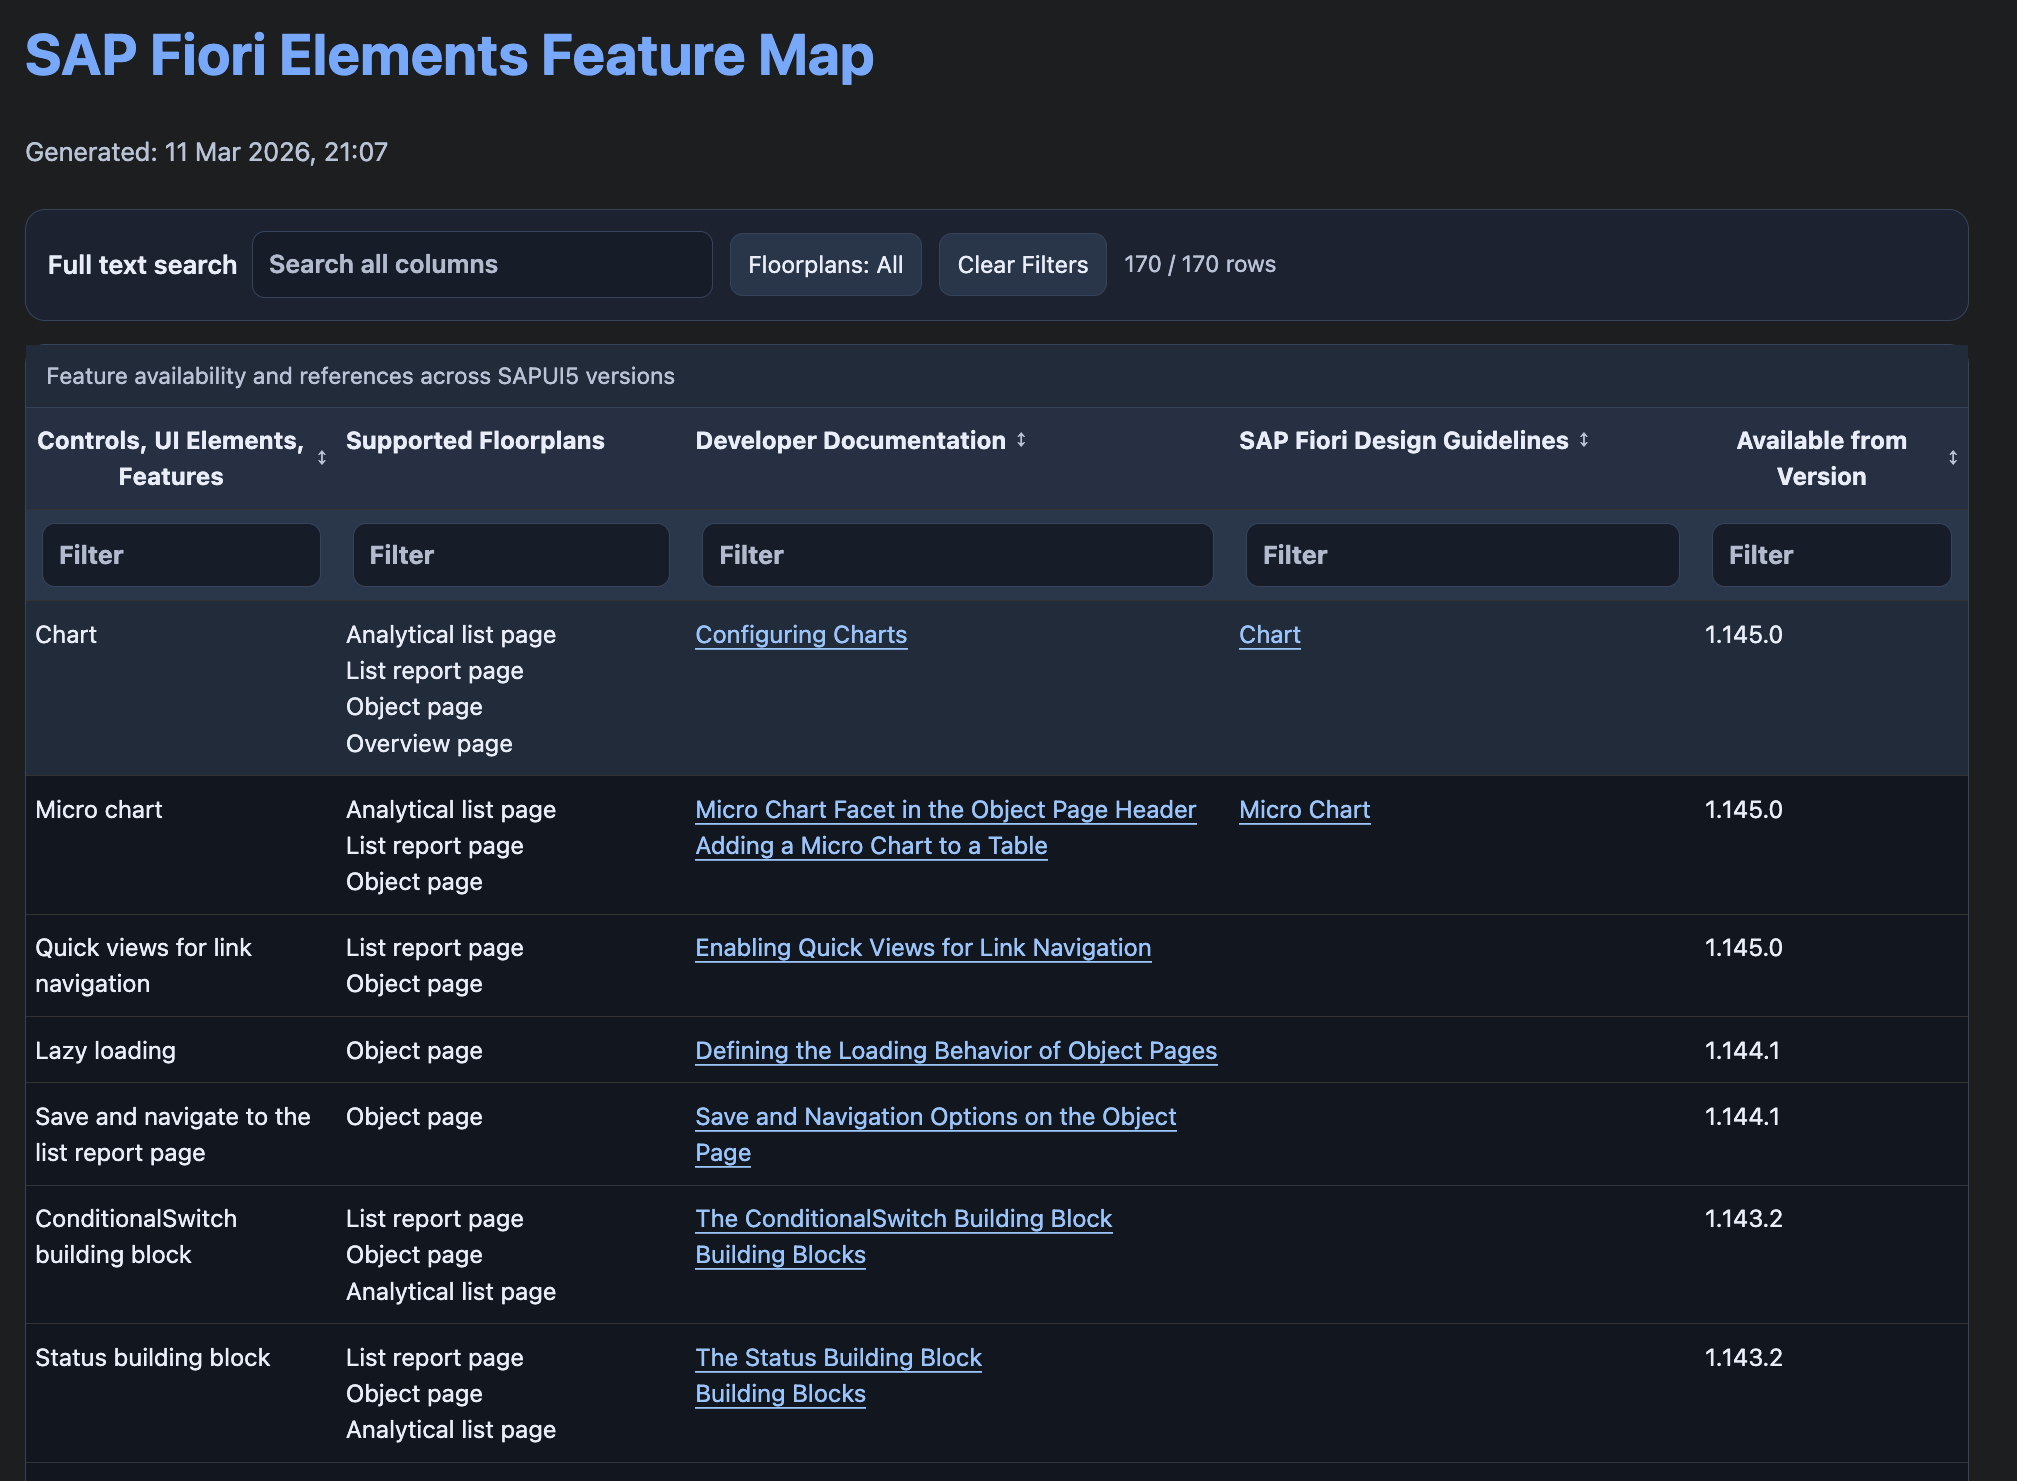Sort the SAP Fiori Design Guidelines column
The image size is (2017, 1481).
[x=1584, y=440]
